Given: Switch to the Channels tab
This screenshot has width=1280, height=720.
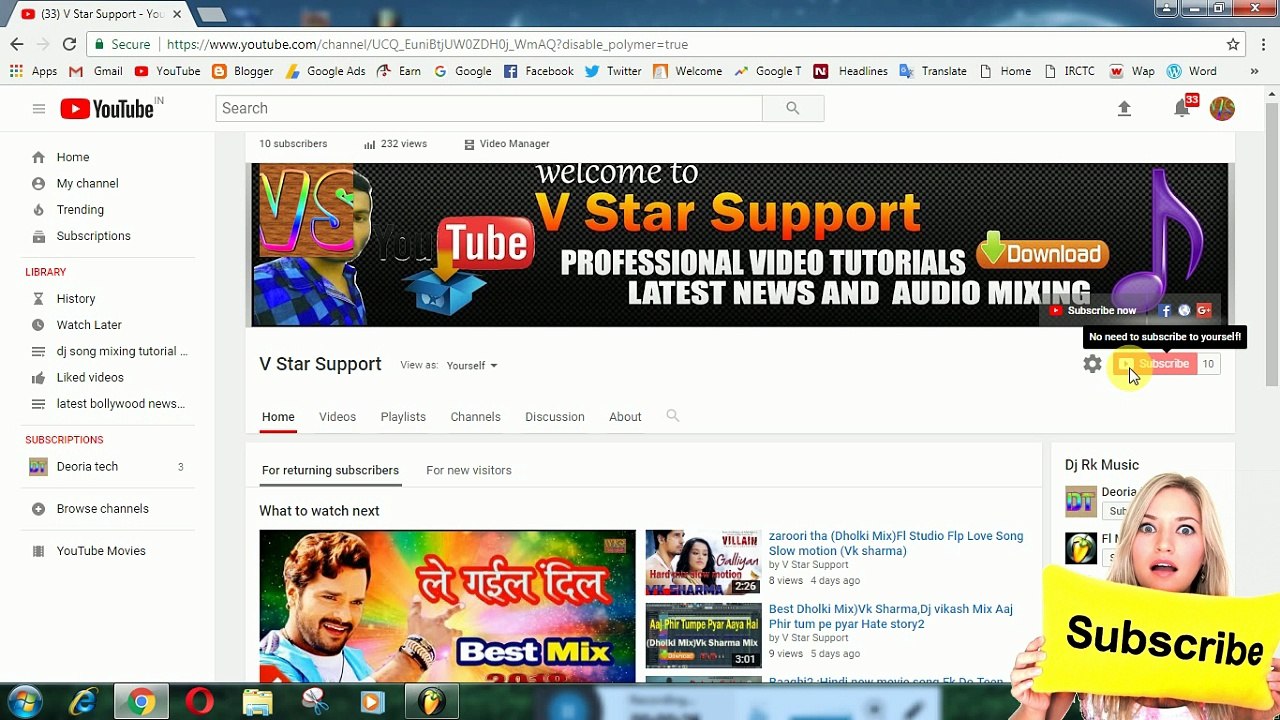Looking at the screenshot, I should coord(475,417).
